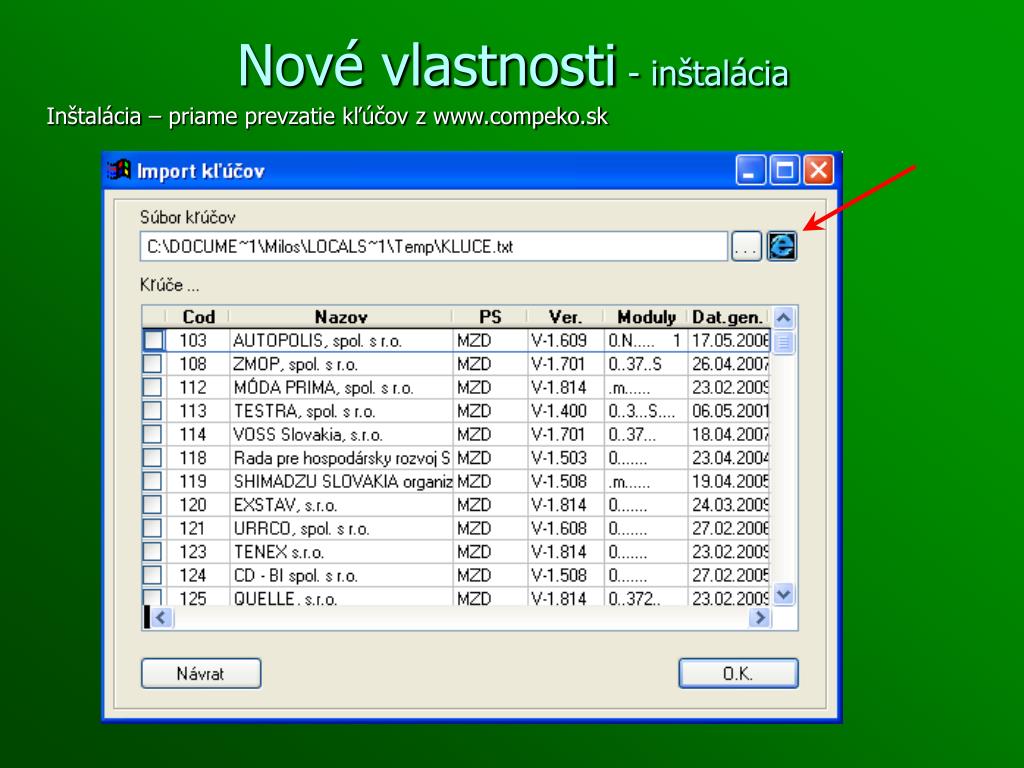This screenshot has width=1024, height=768.
Task: Confirm with the O.K. button
Action: (738, 673)
